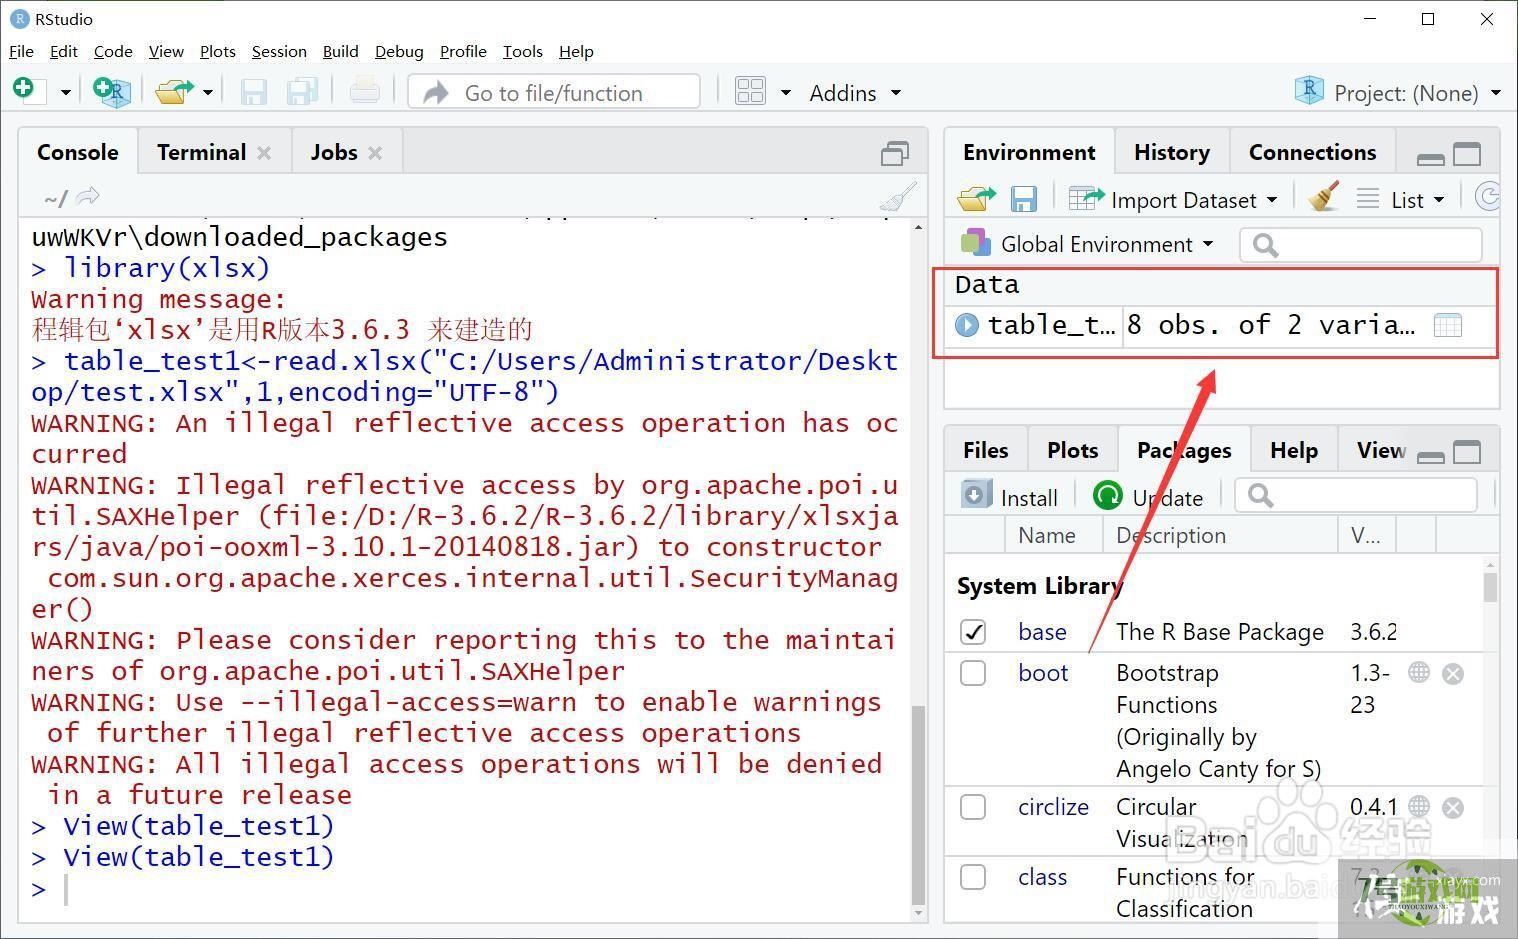The height and width of the screenshot is (939, 1518).
Task: Click the workspace panes grid icon
Action: [x=750, y=92]
